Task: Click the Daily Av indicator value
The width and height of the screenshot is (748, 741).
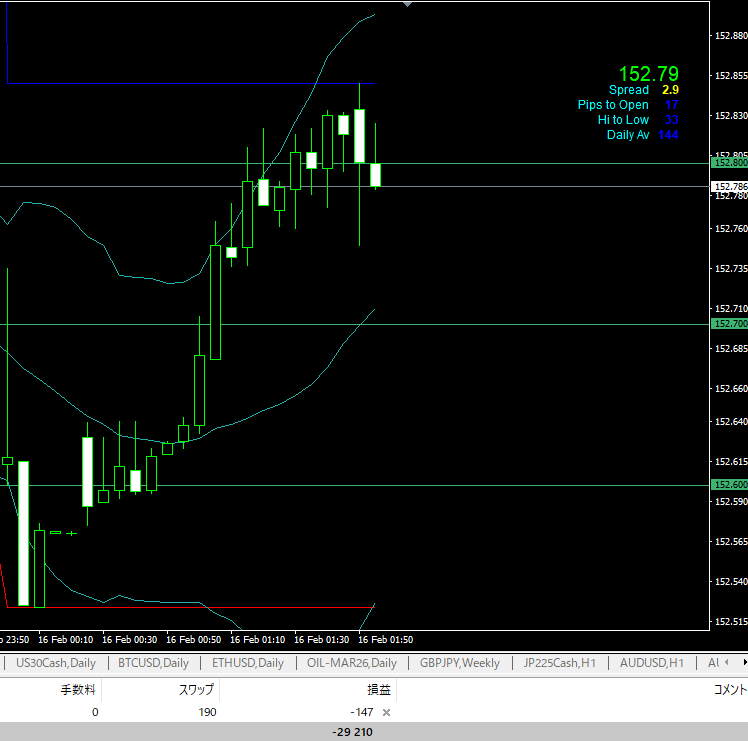Action: 668,135
